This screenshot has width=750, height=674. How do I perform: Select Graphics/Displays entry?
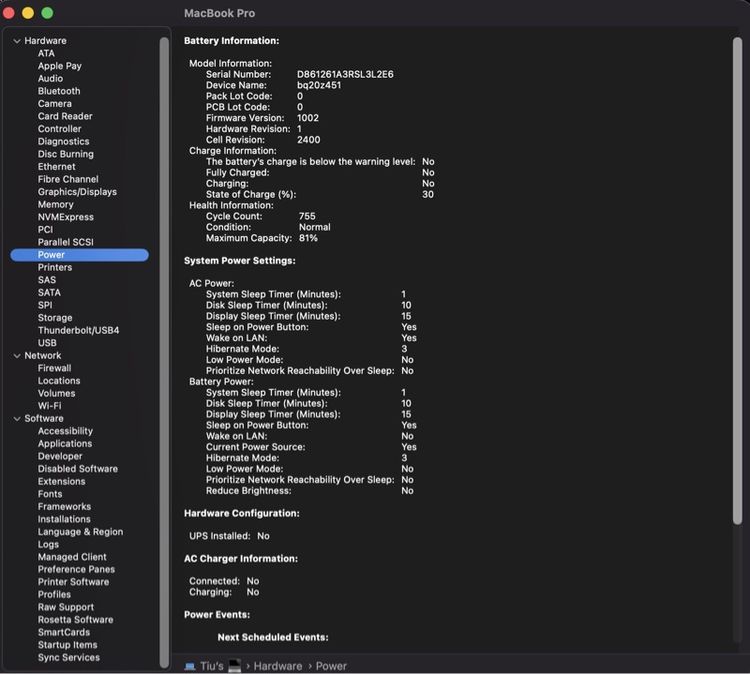click(77, 192)
